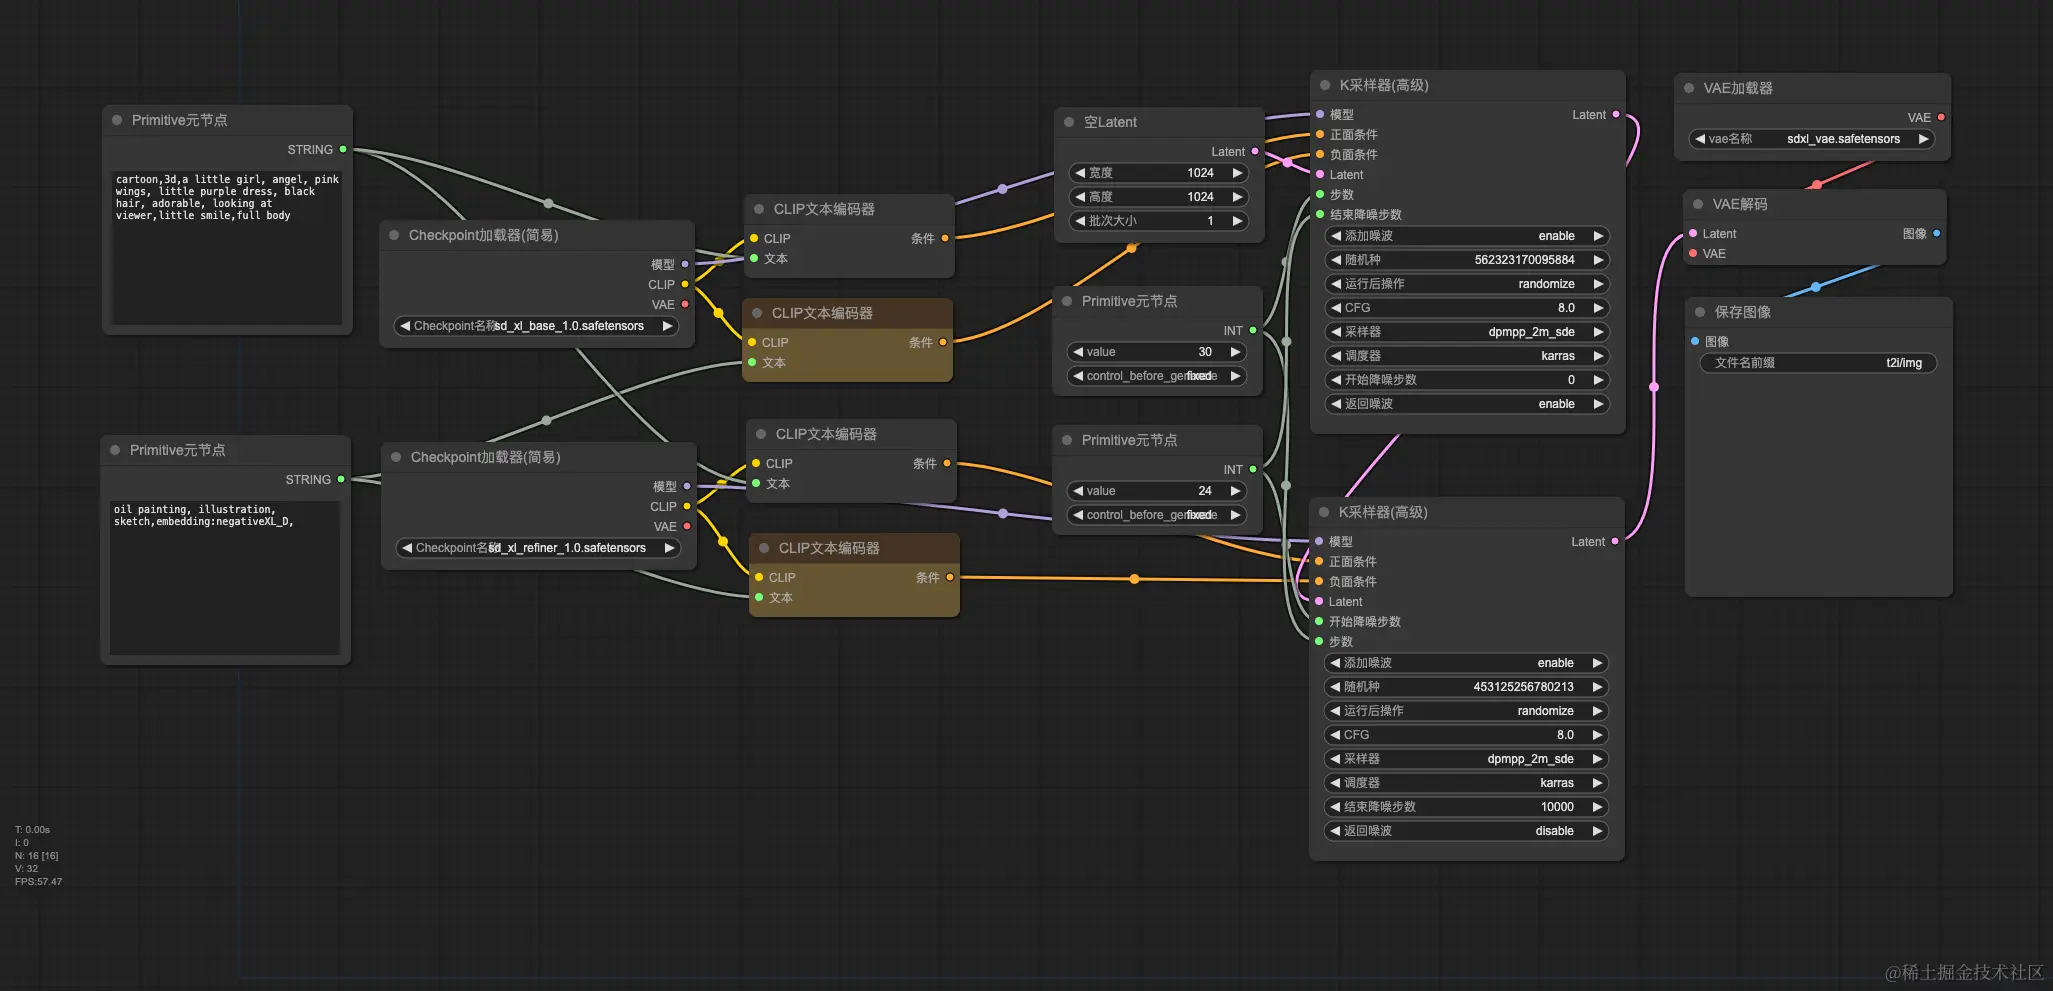This screenshot has height=991, width=2053.
Task: Collapse the 空Latent node via its title dot
Action: 1069,122
